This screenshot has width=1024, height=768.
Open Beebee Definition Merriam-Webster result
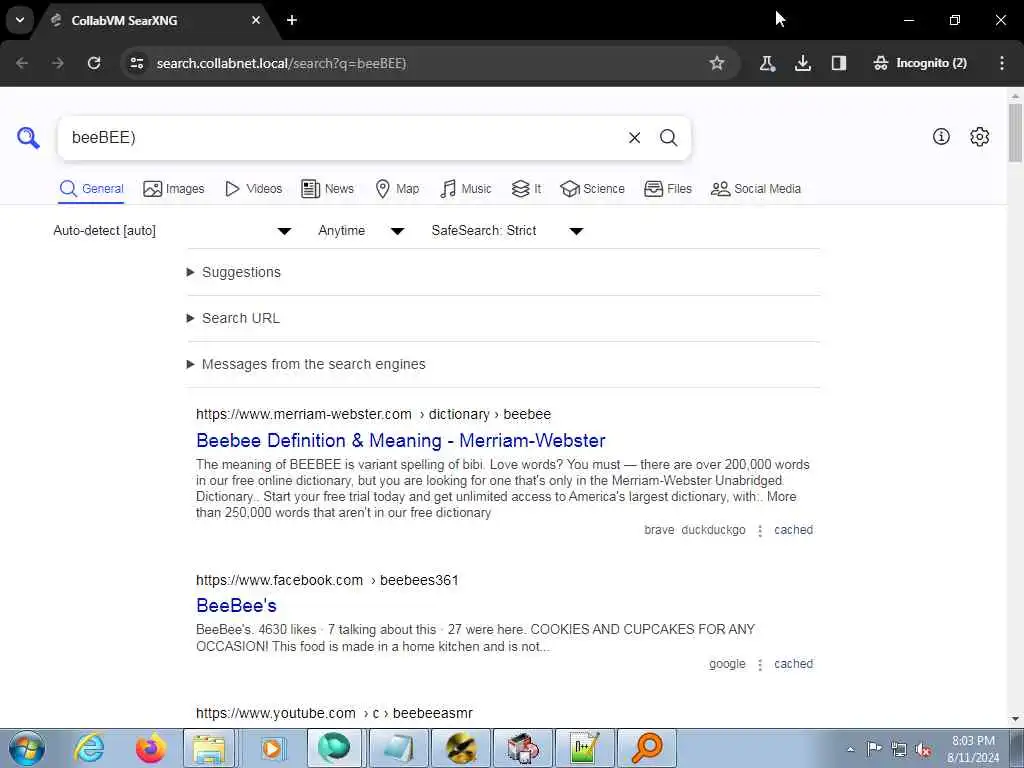tap(401, 440)
